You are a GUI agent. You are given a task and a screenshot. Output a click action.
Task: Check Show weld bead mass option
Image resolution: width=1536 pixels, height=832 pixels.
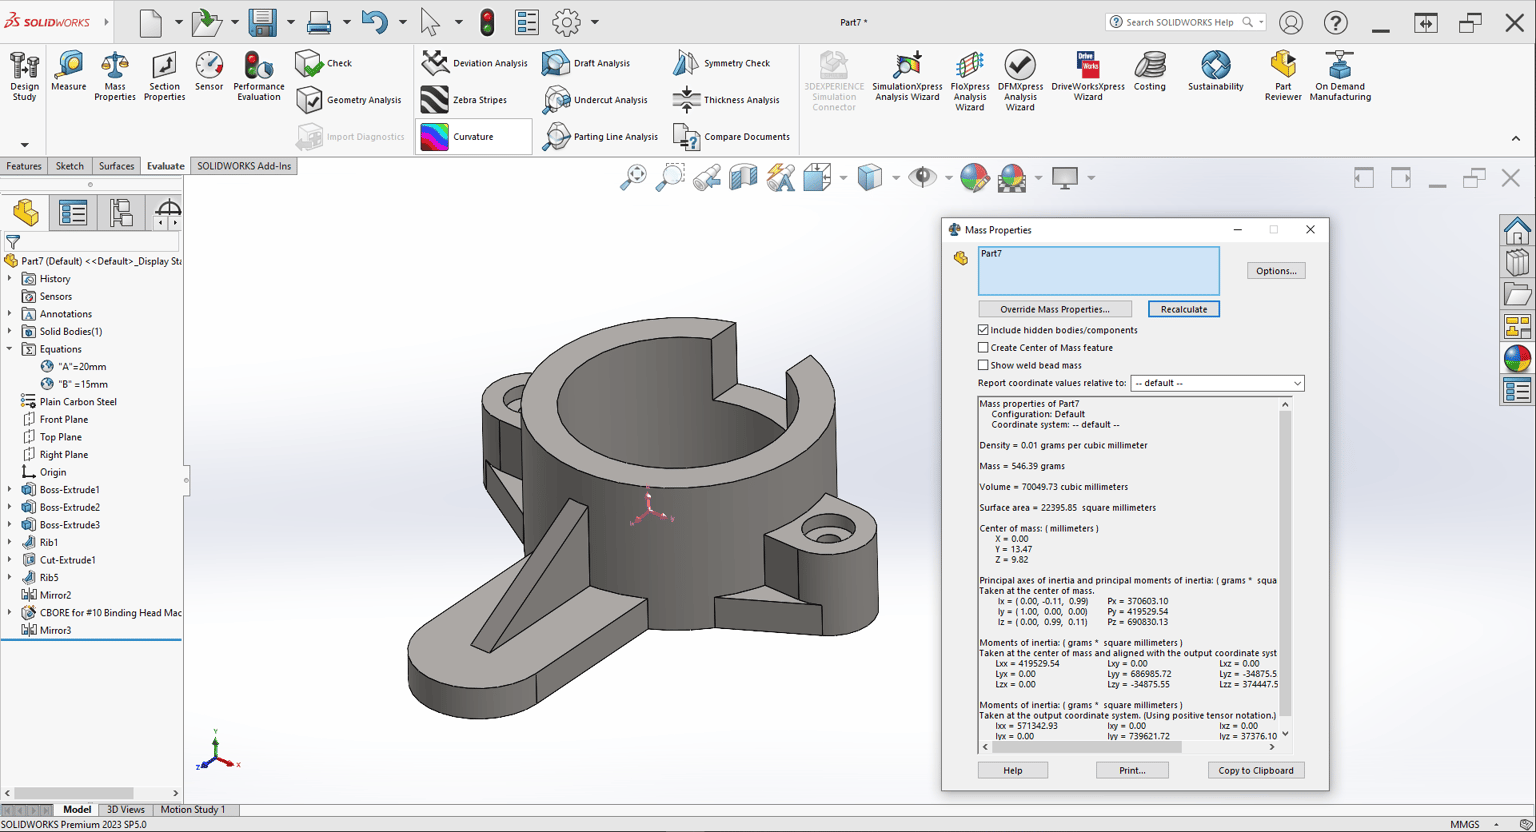(x=983, y=366)
